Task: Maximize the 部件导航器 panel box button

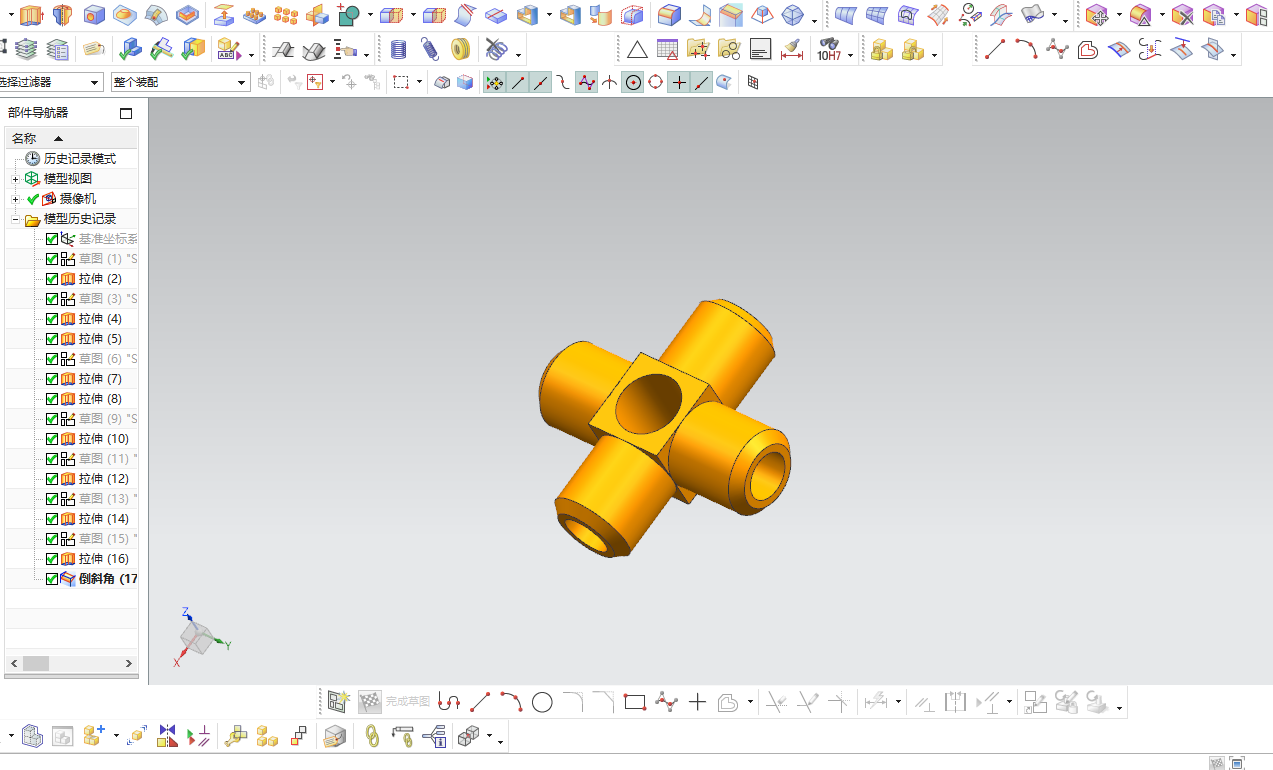Action: 126,113
